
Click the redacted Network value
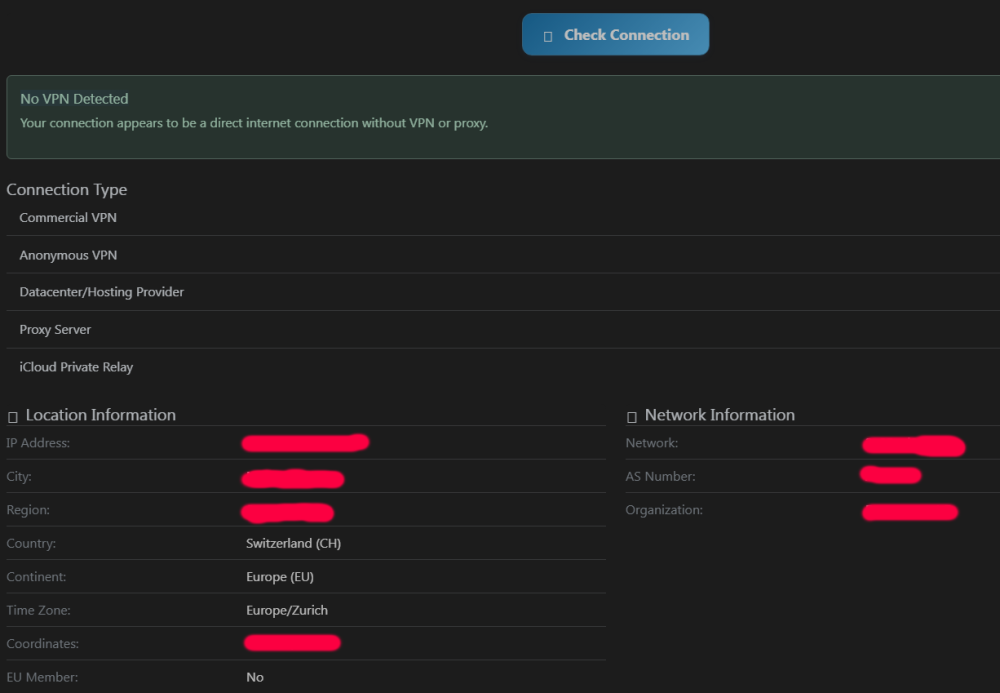[x=913, y=445]
